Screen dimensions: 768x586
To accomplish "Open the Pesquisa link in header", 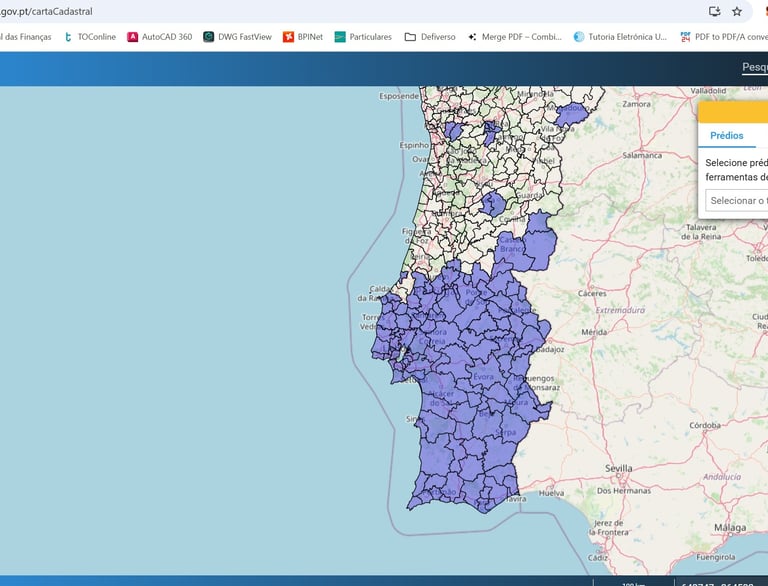I will pos(755,68).
